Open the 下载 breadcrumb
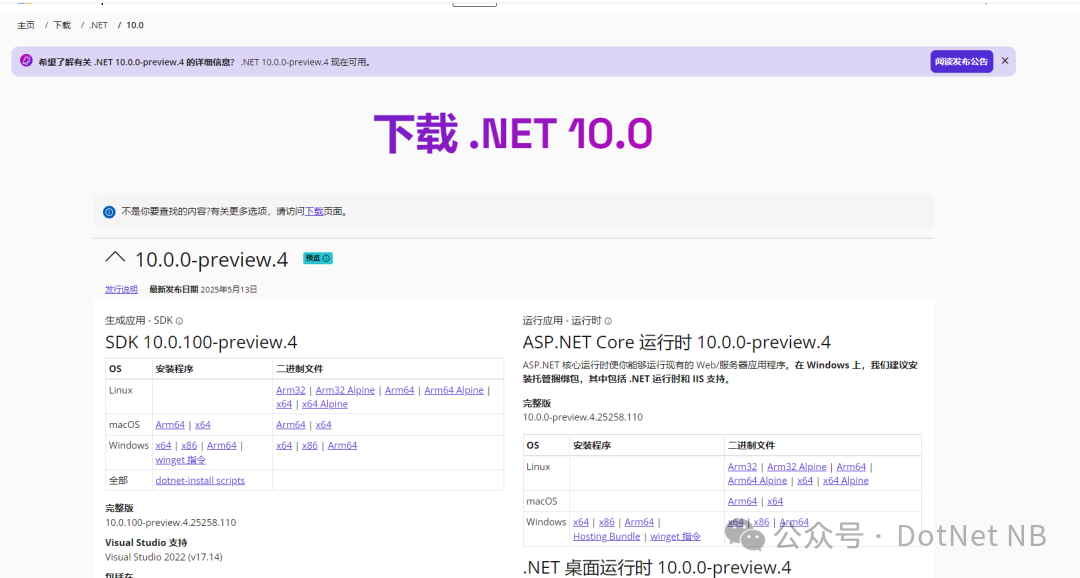 pos(62,25)
